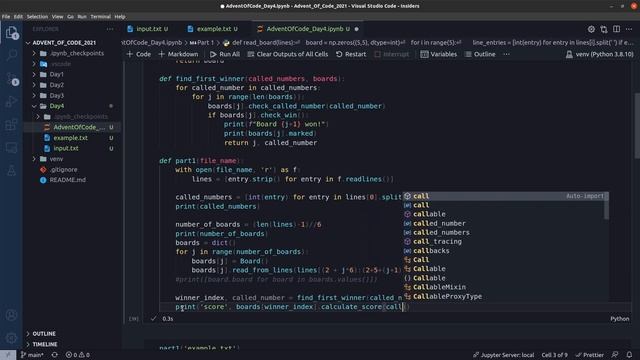The image size is (640, 360).
Task: Open the Extensions view
Action: [11, 124]
